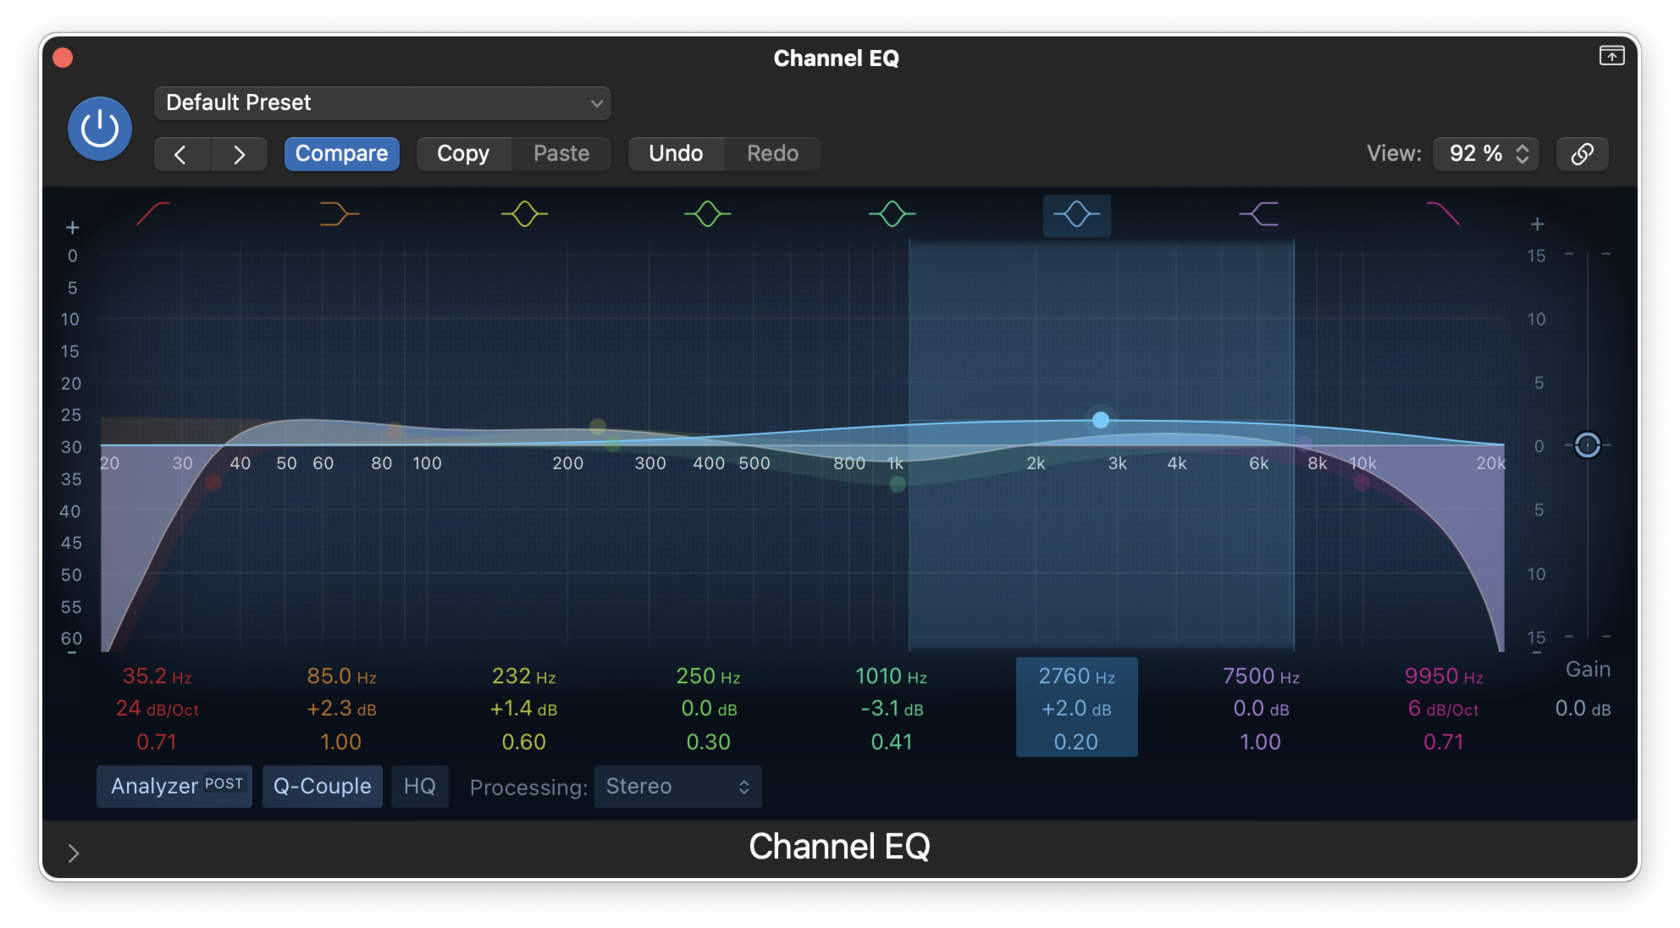Select the 1010 Hz frequency value
Viewport: 1680px width, 928px height.
(891, 676)
